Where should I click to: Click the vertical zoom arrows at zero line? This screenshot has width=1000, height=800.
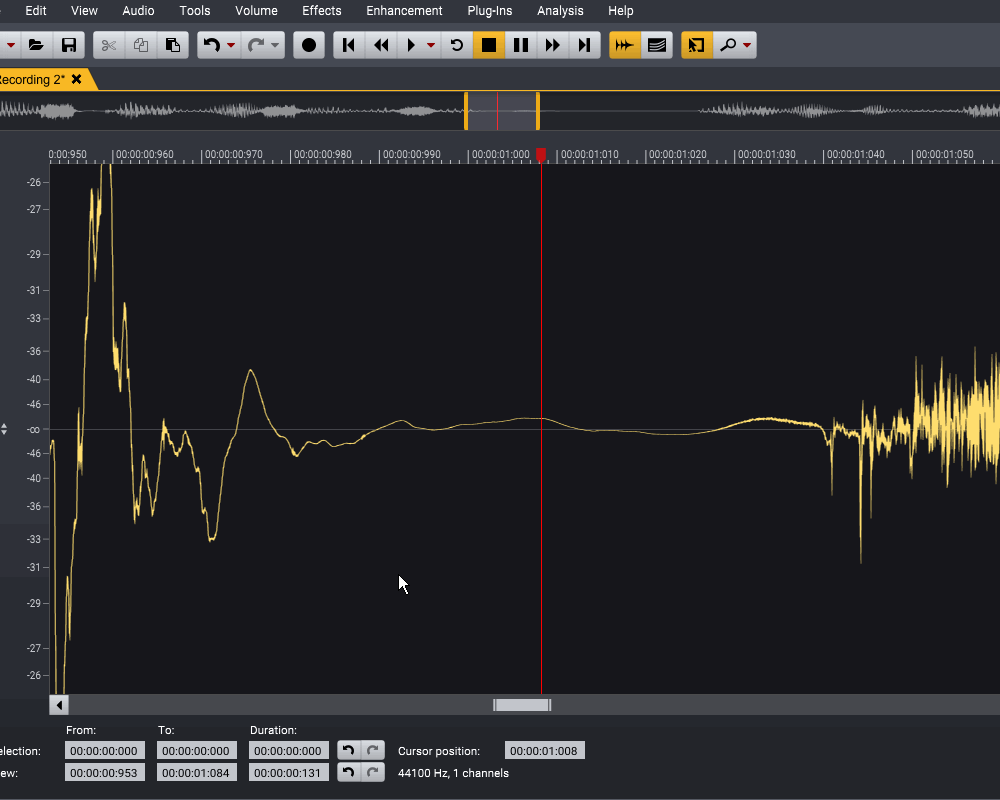point(4,429)
